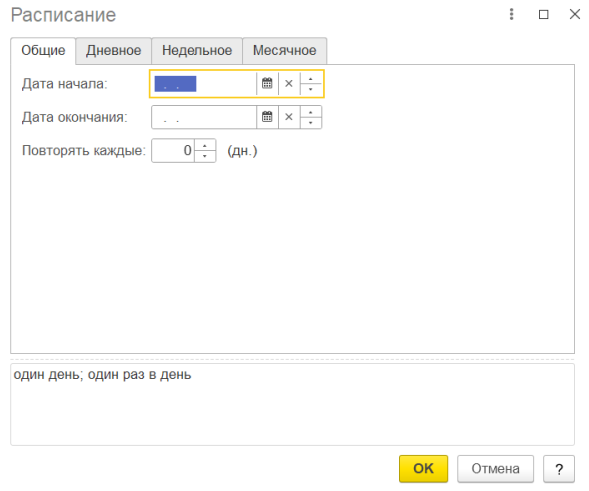Viewport: 589px width, 491px height.
Task: Increase the Дата окончания value with up arrow
Action: (311, 112)
